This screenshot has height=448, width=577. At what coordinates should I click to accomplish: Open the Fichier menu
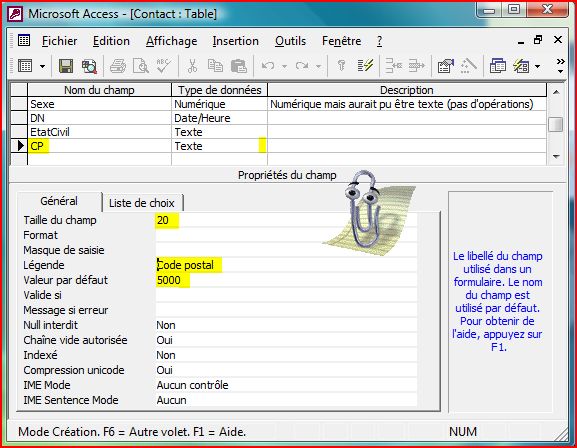click(x=60, y=41)
